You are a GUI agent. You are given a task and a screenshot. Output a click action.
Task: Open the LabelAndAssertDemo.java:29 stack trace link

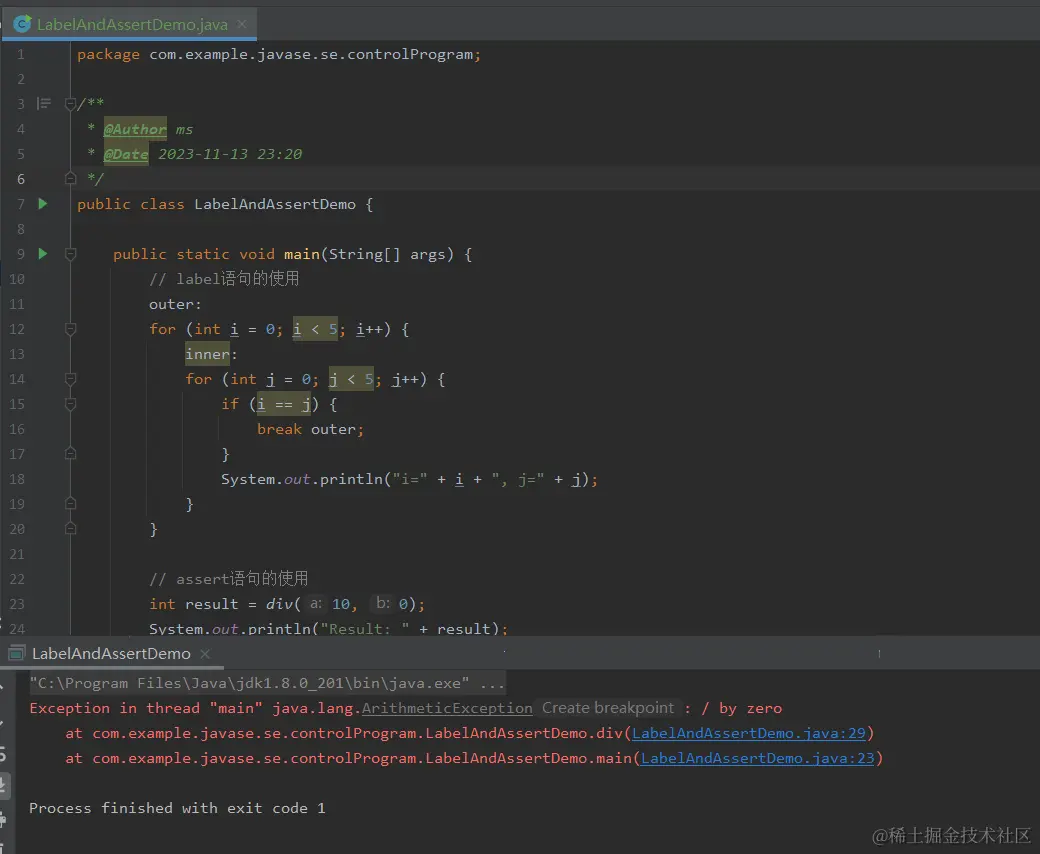(749, 733)
